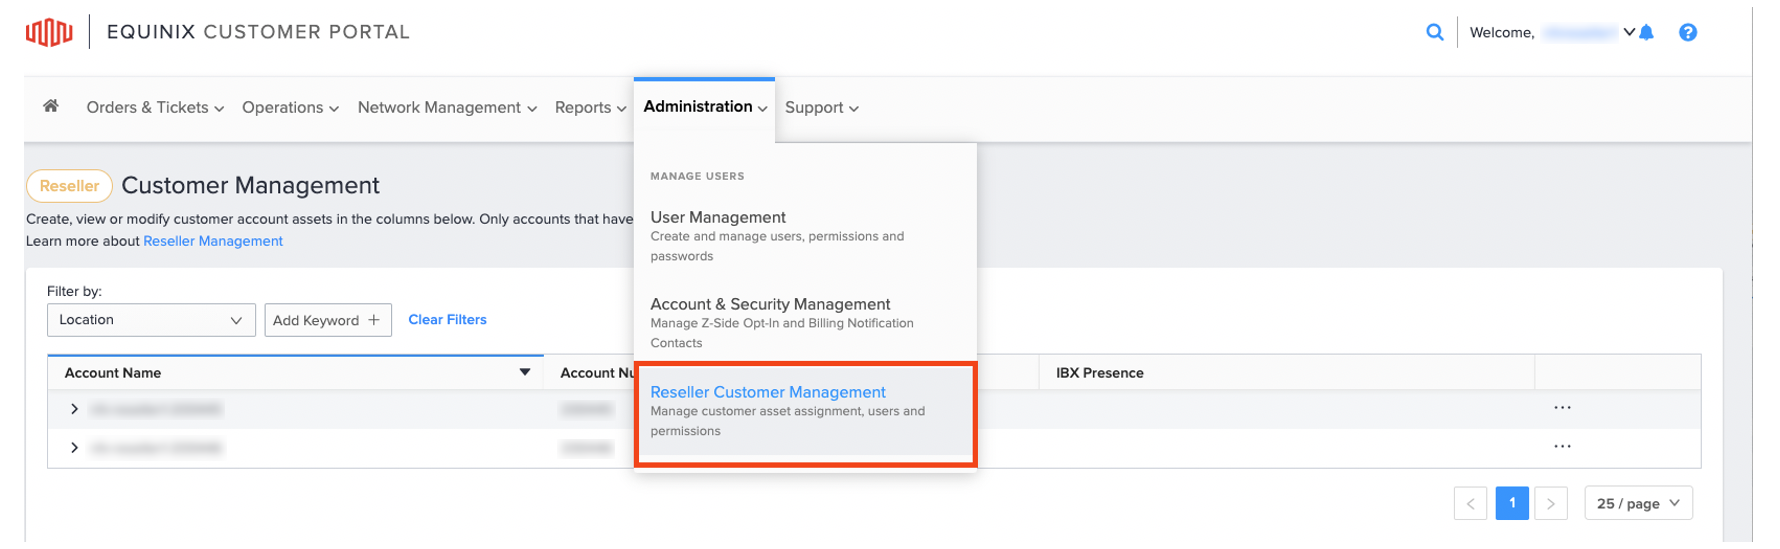The image size is (1780, 549).
Task: Open the first row's ellipsis actions menu
Action: (x=1562, y=408)
